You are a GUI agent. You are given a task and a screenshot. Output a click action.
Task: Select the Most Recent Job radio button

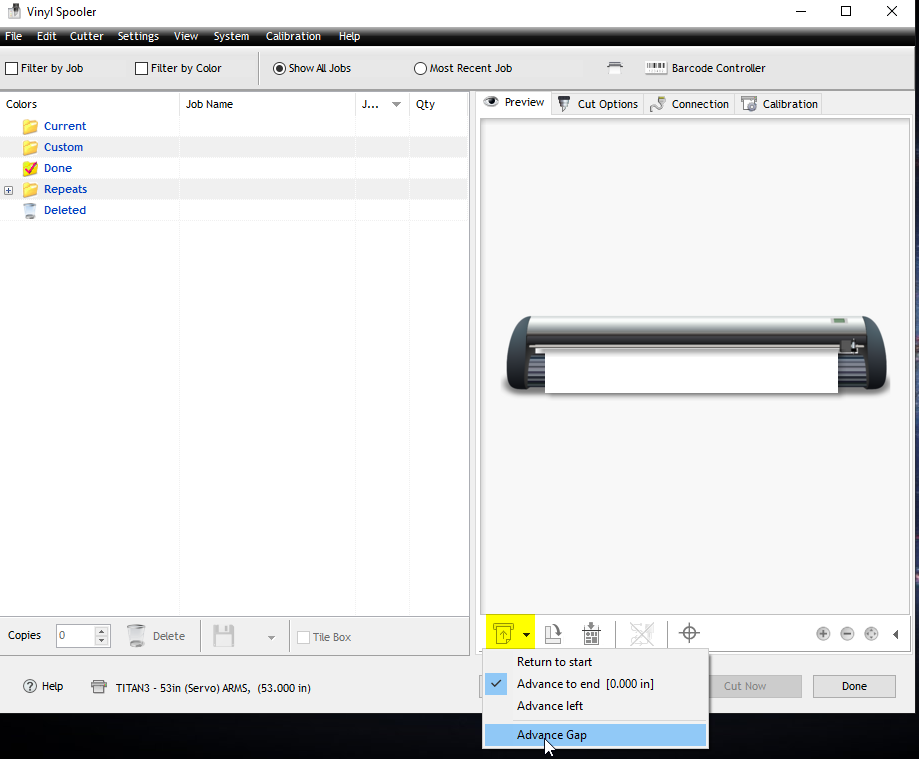click(420, 69)
